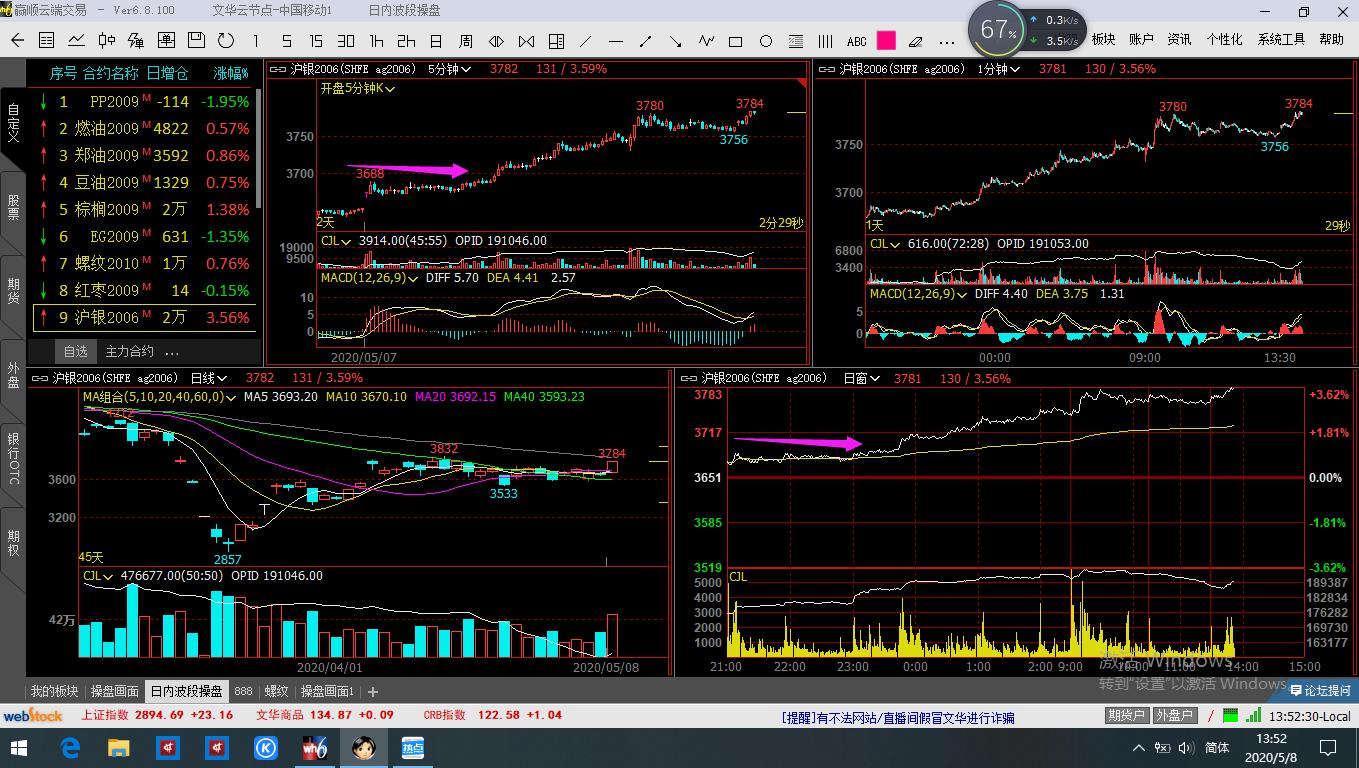Click the back arrow toolbar icon
Image resolution: width=1359 pixels, height=768 pixels.
tap(17, 41)
